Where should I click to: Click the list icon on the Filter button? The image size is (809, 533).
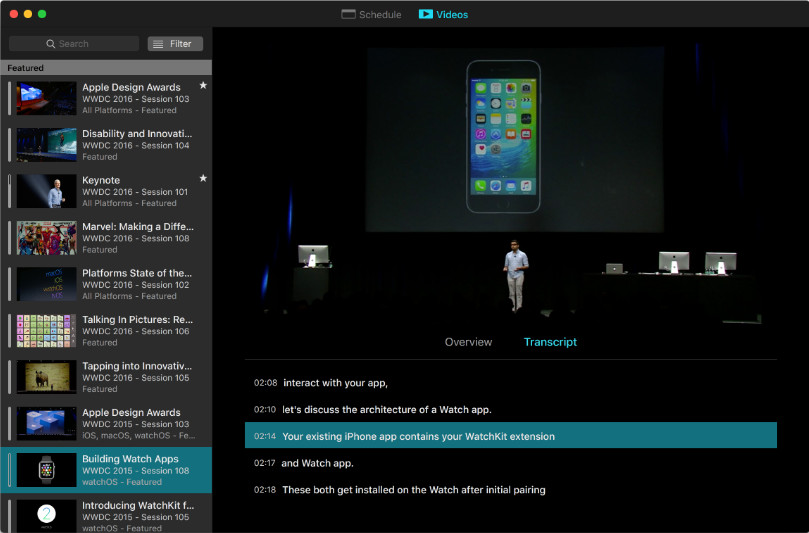158,44
